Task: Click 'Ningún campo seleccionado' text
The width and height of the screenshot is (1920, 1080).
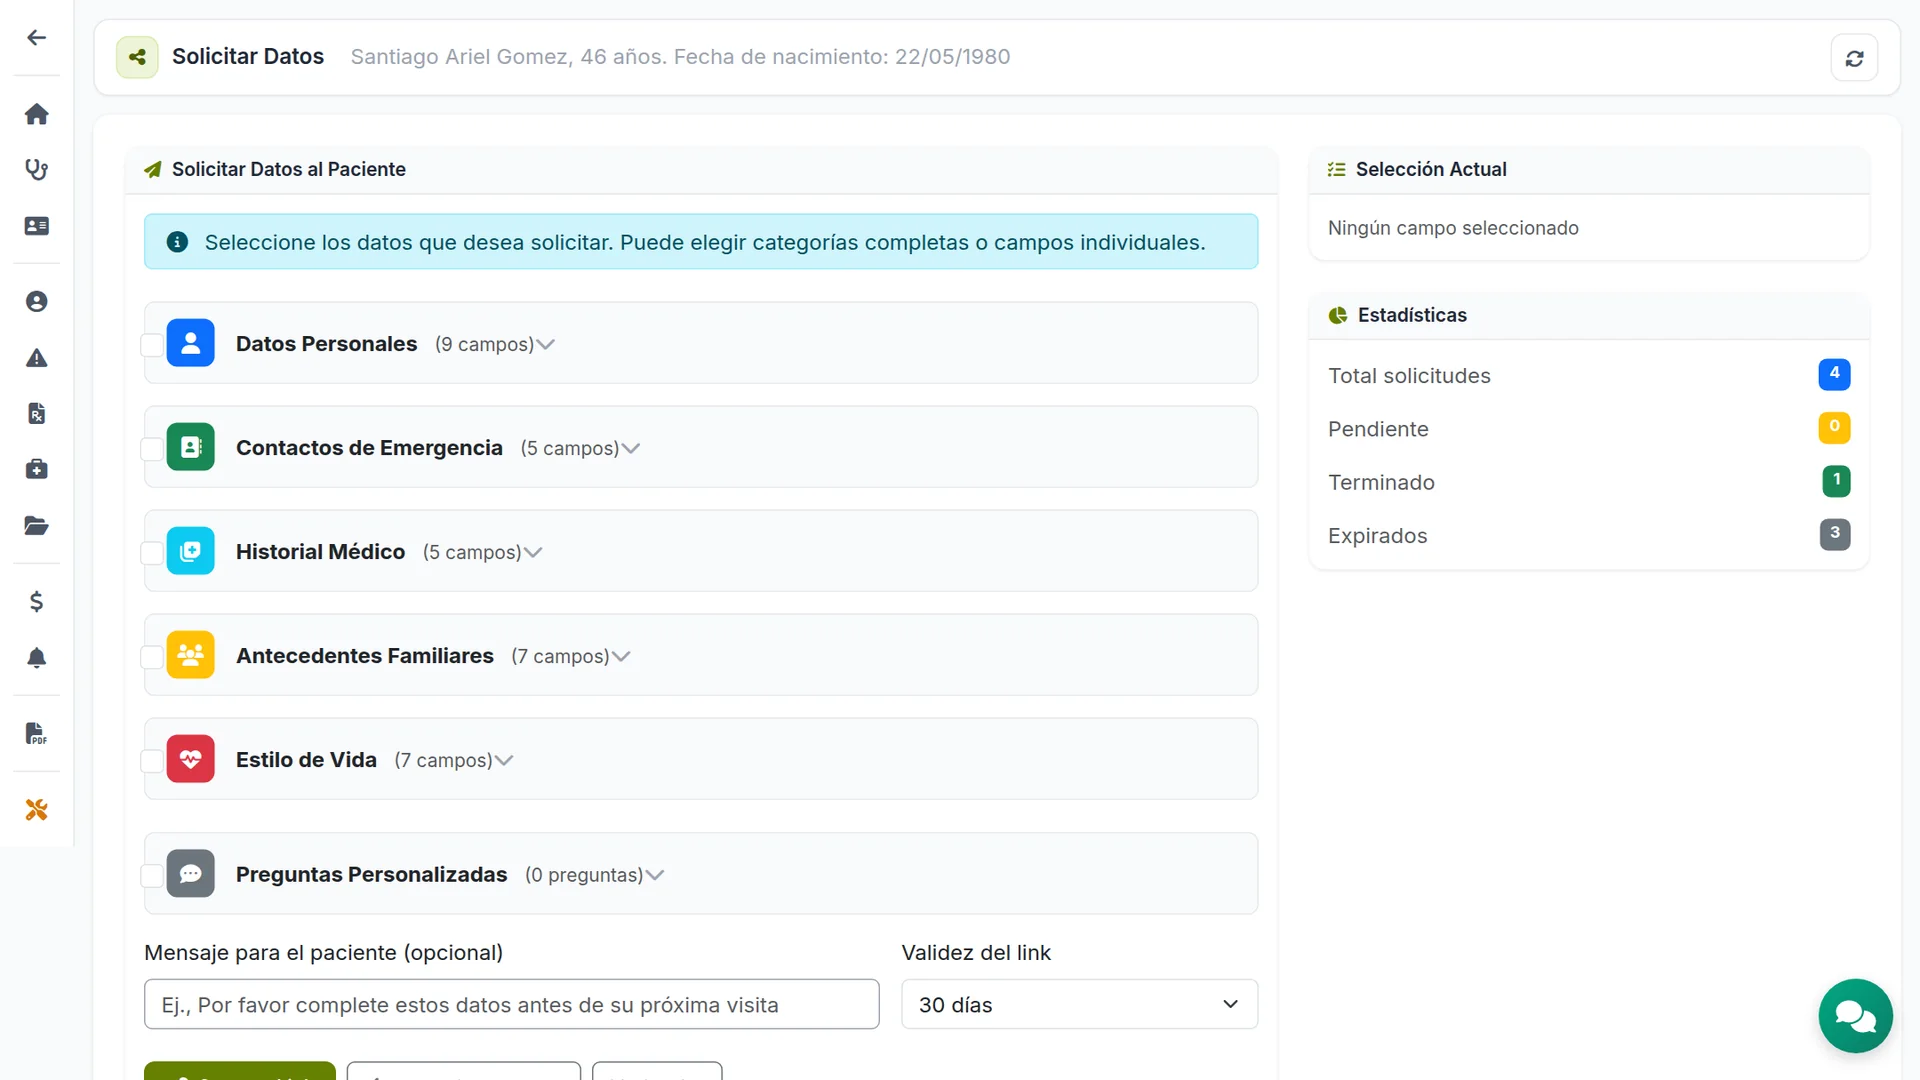Action: [1453, 228]
